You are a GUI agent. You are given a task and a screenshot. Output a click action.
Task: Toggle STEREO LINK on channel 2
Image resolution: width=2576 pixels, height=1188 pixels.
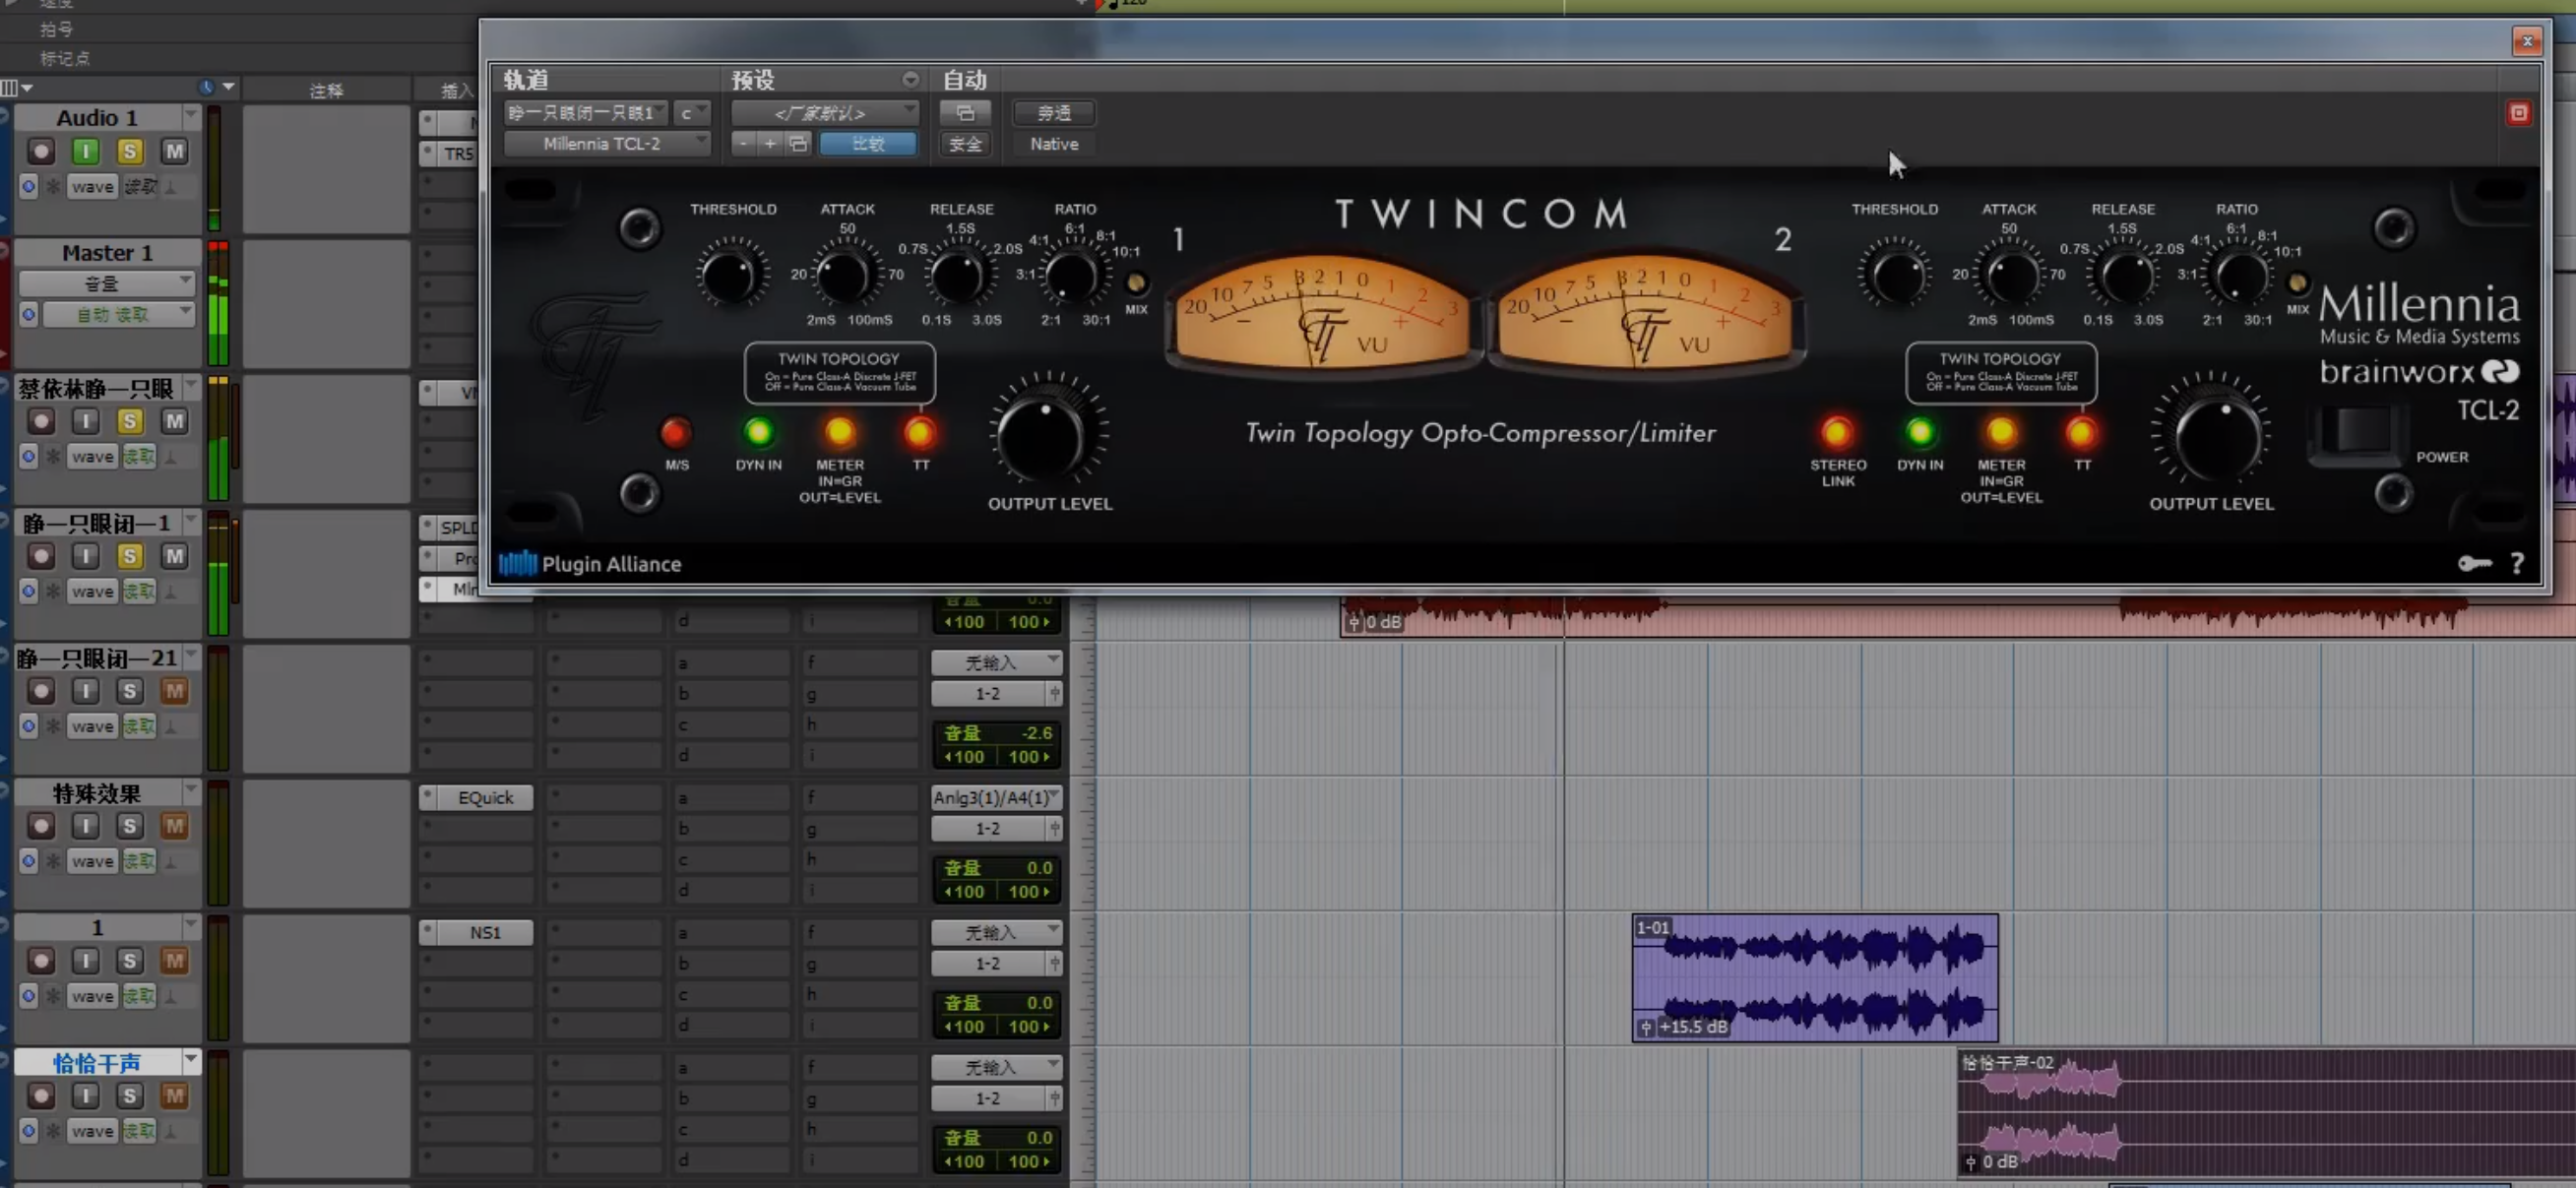1837,434
